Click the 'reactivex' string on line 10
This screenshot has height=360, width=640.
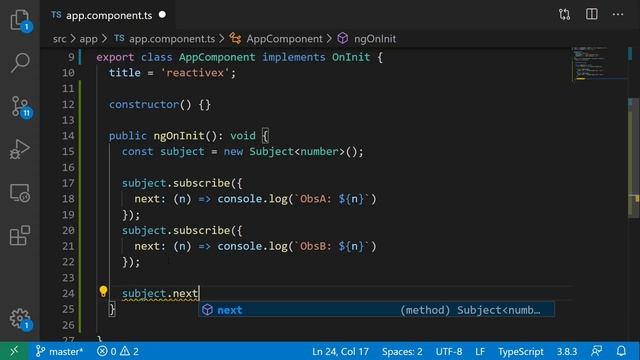click(x=195, y=73)
